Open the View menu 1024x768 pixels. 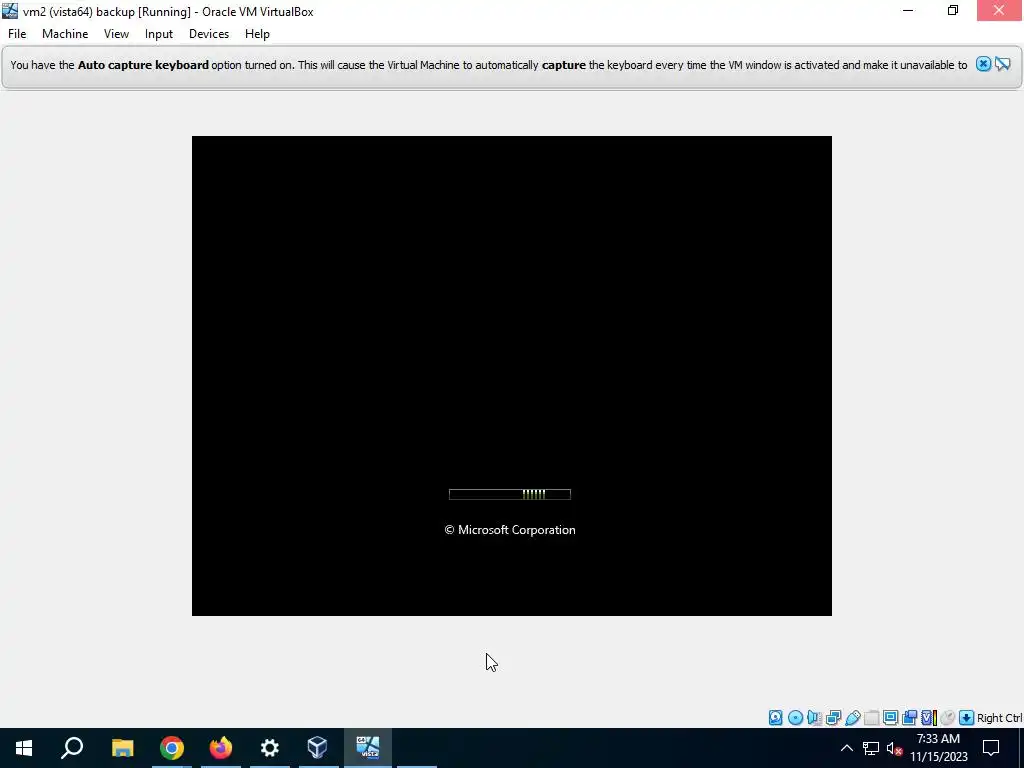pos(116,34)
